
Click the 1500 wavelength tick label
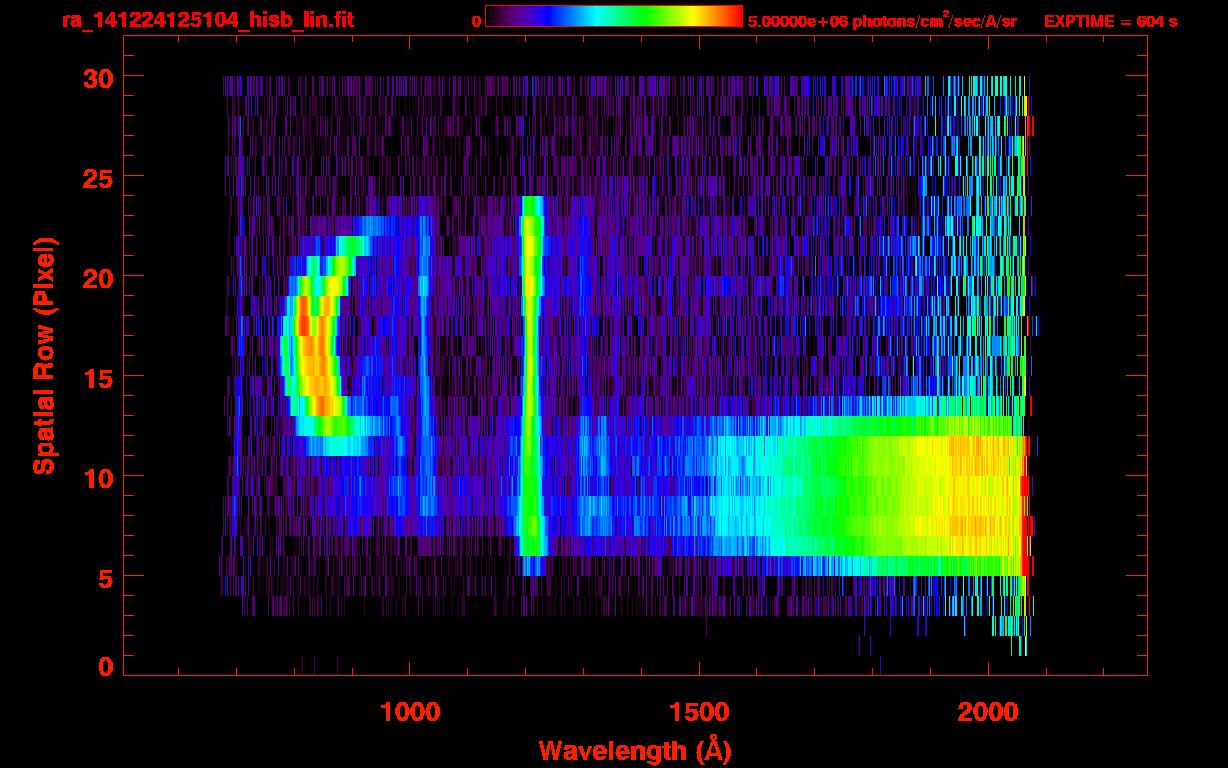point(699,712)
